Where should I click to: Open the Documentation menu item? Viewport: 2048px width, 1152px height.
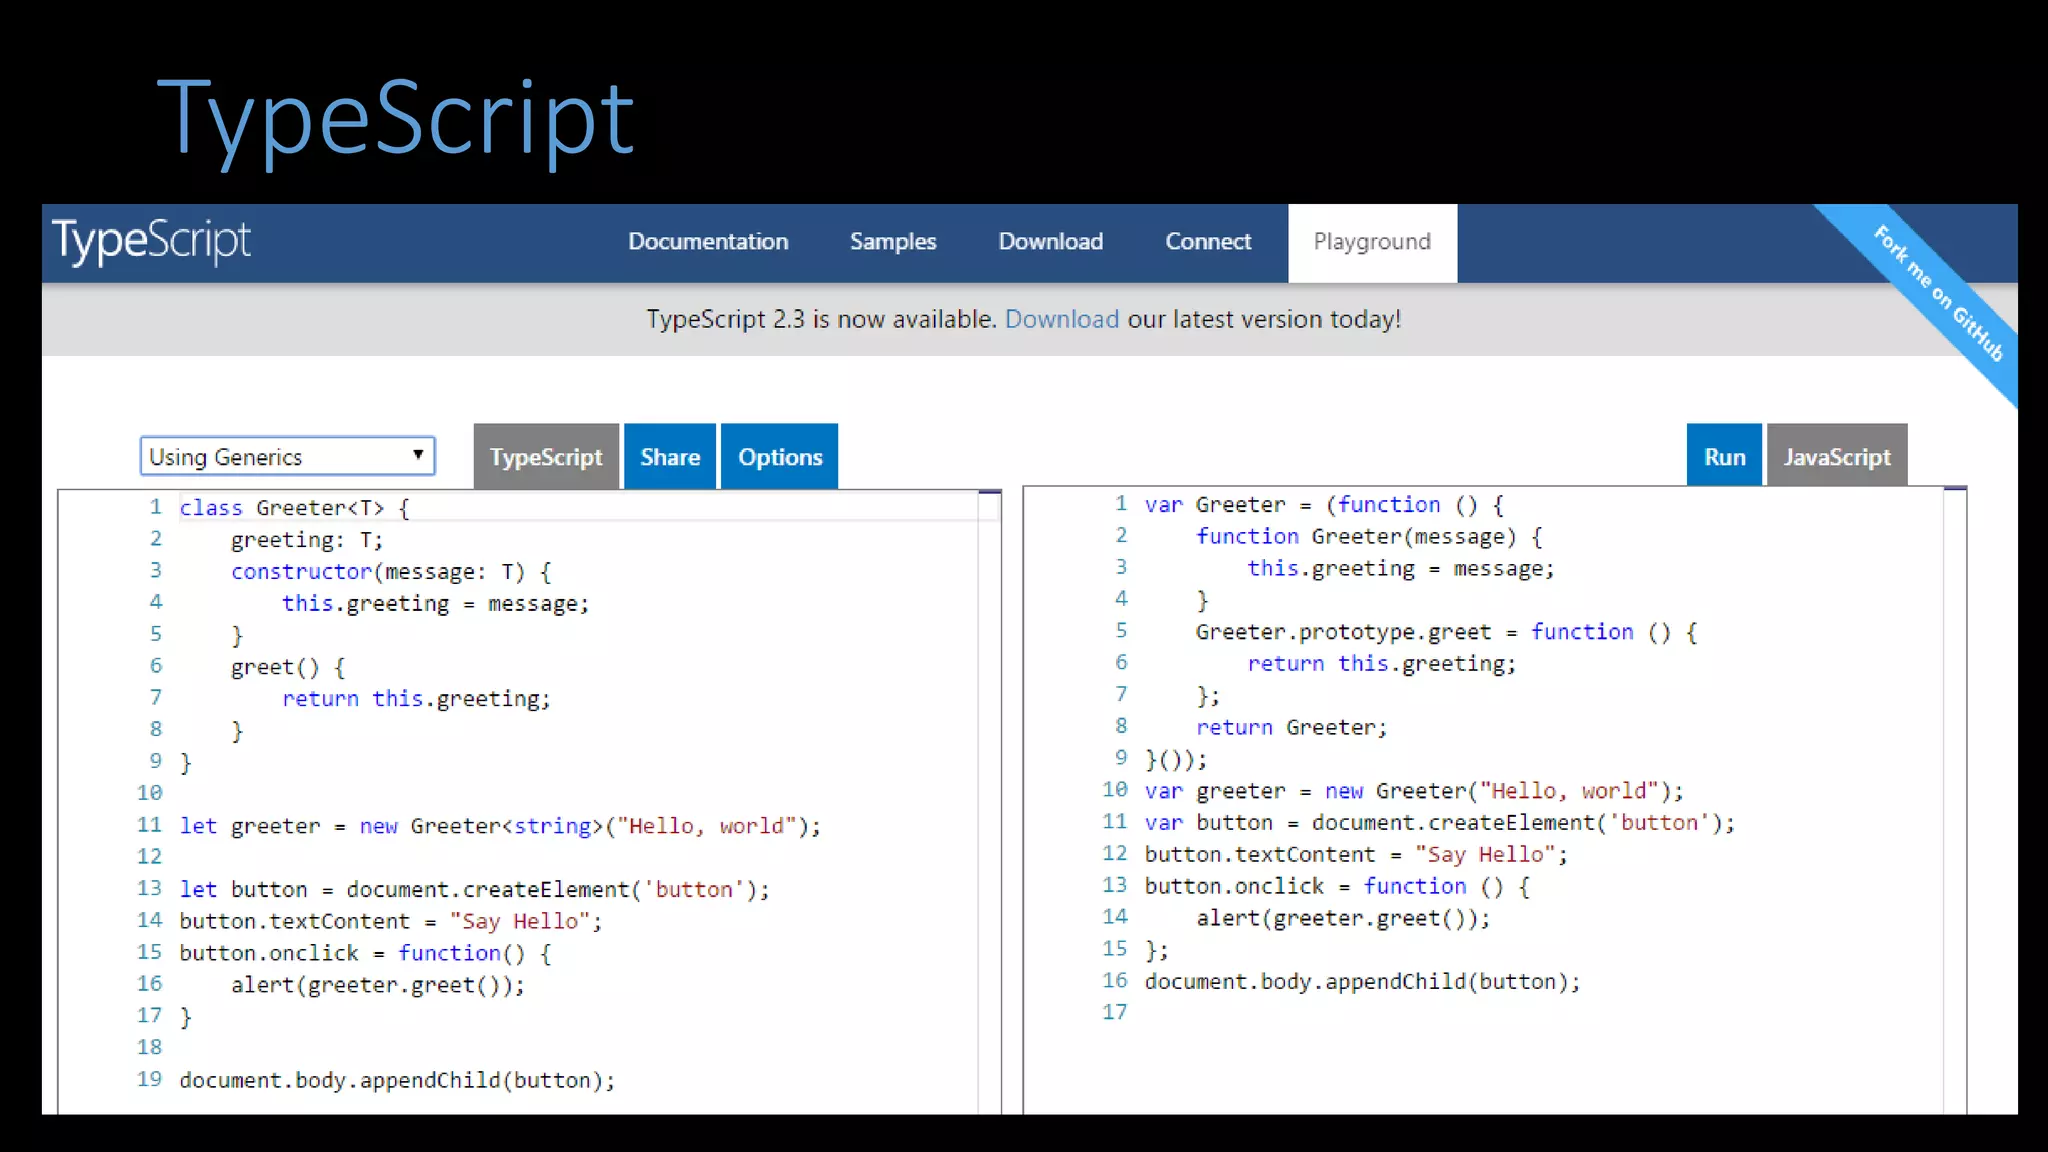[x=708, y=242]
